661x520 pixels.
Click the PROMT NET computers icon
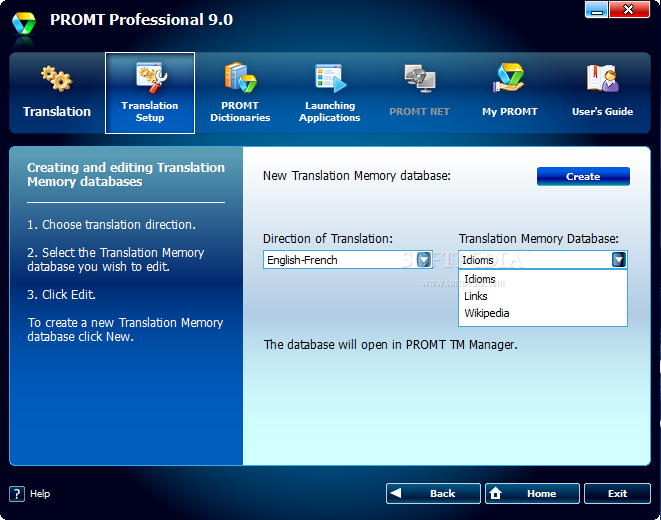pyautogui.click(x=420, y=78)
